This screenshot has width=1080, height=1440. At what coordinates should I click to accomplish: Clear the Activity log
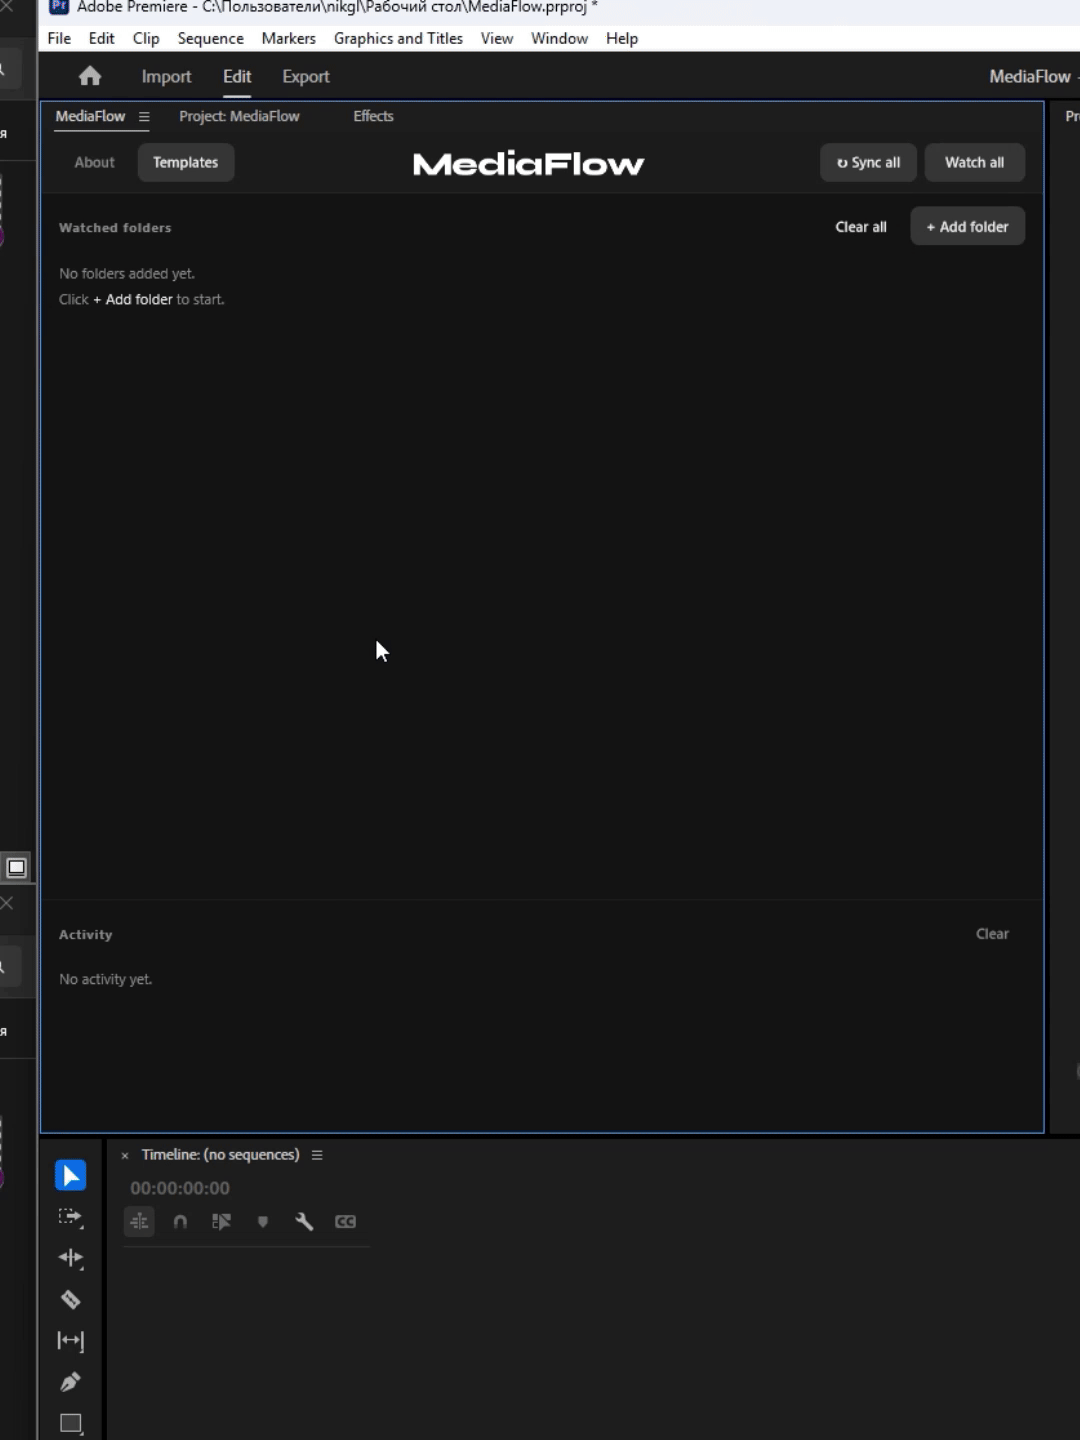(992, 934)
